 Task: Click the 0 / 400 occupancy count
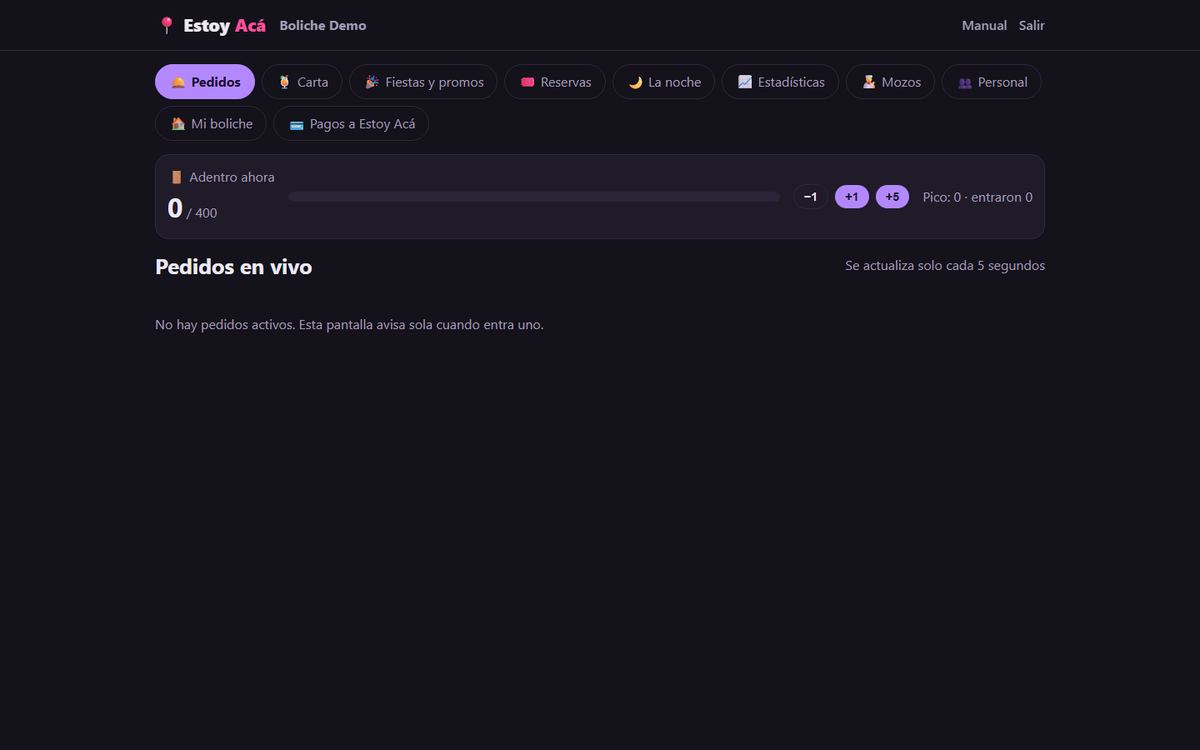[192, 209]
